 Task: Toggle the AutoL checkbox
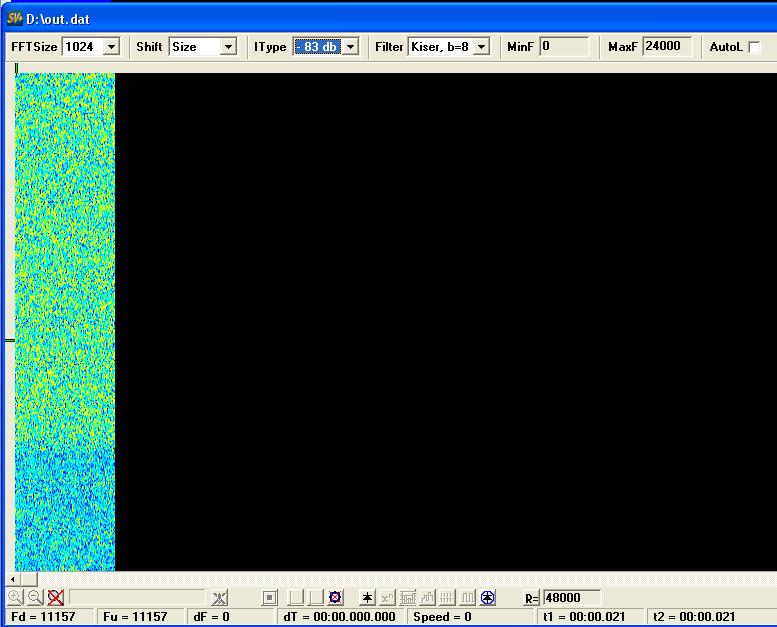pyautogui.click(x=754, y=47)
